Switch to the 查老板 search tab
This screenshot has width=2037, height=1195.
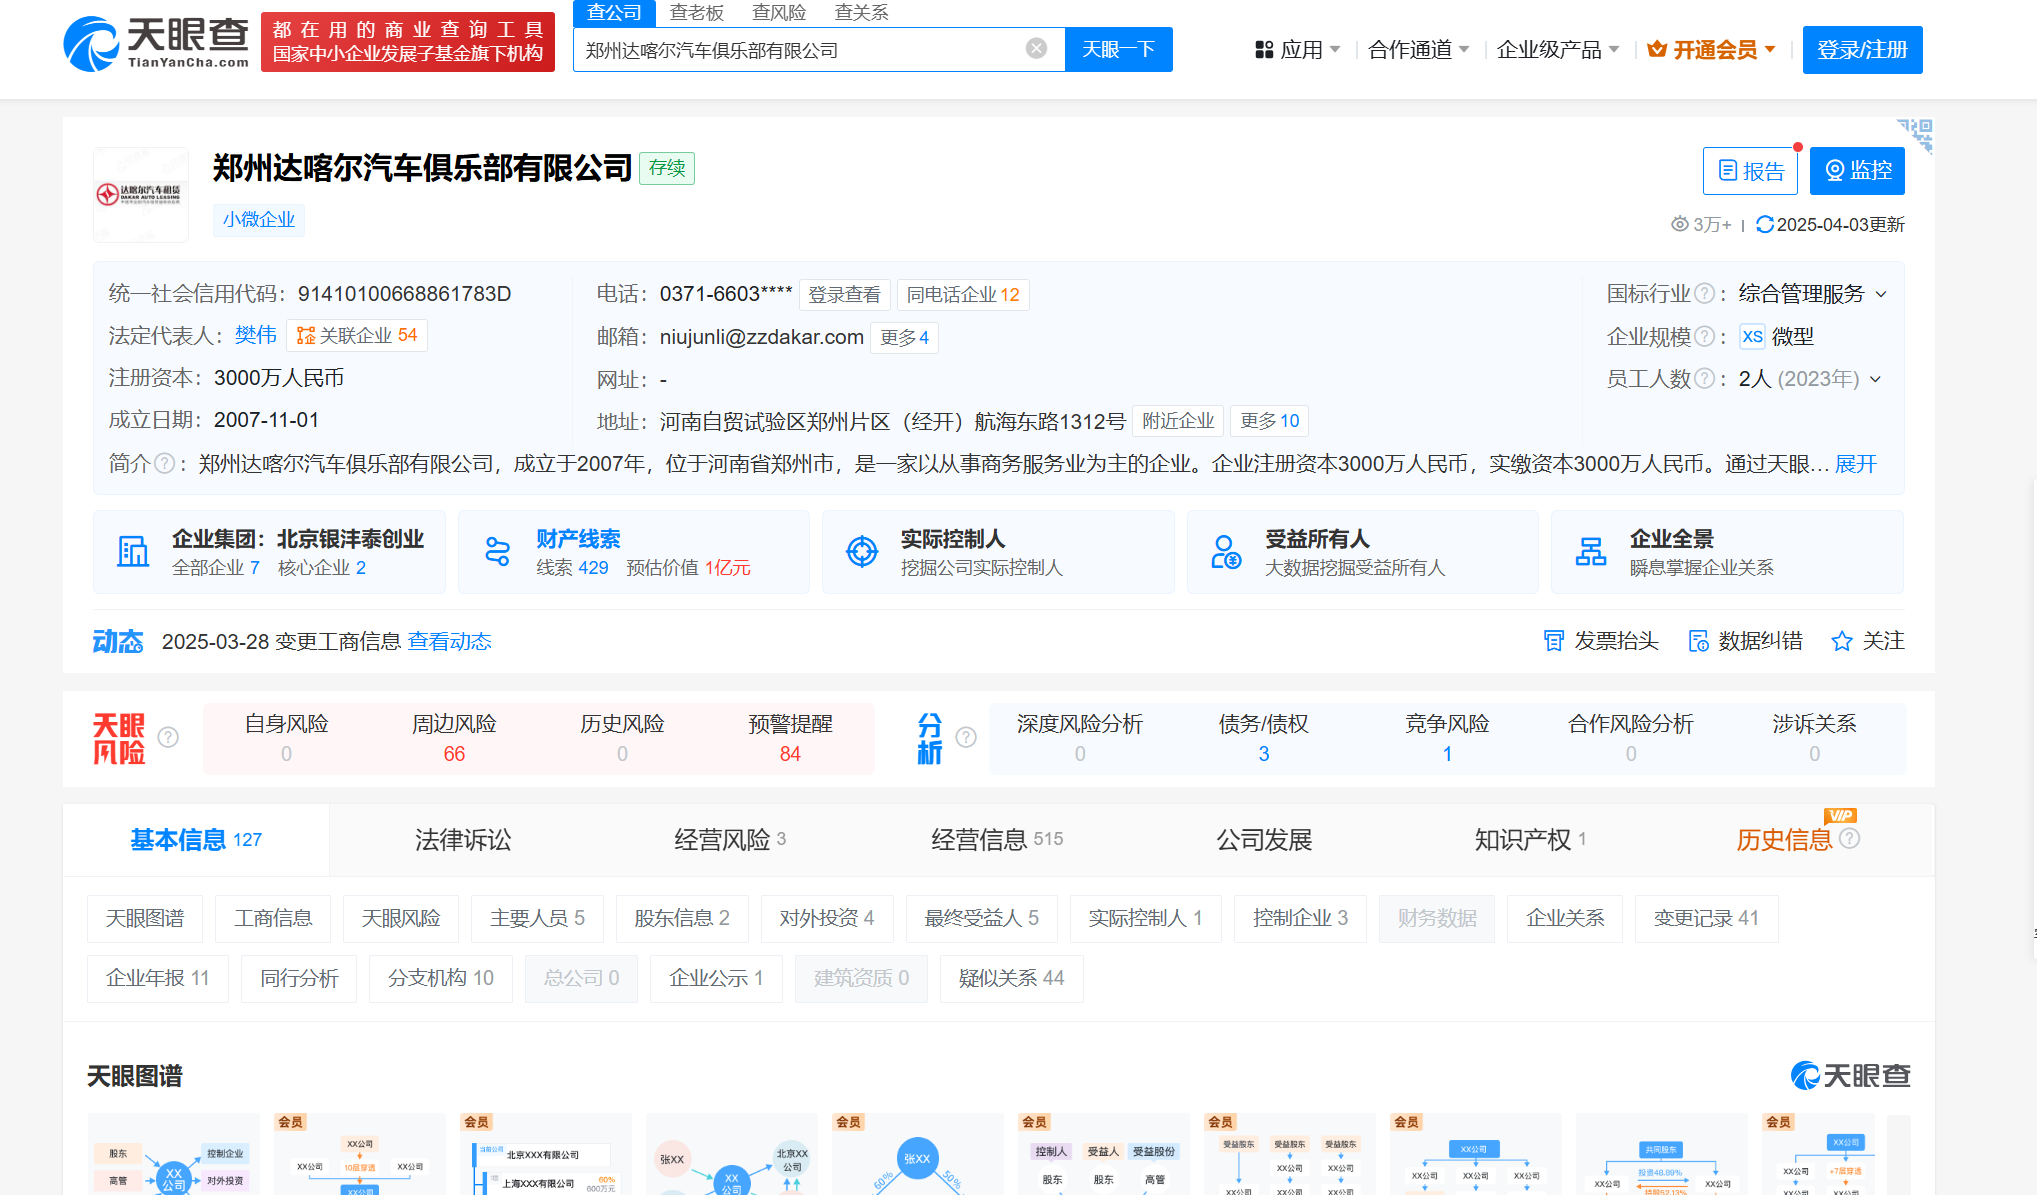[696, 12]
